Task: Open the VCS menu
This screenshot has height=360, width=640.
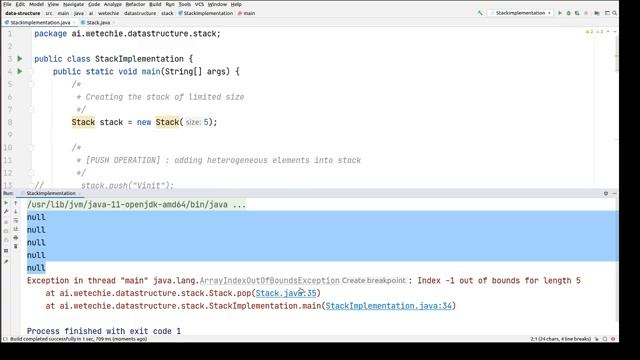Action: pos(199,4)
